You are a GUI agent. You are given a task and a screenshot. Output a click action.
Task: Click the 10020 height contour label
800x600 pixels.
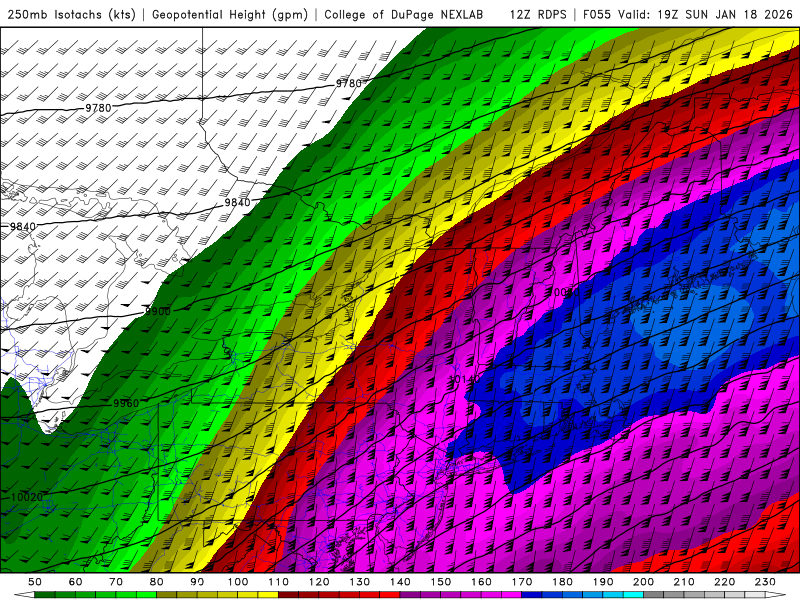(27, 497)
